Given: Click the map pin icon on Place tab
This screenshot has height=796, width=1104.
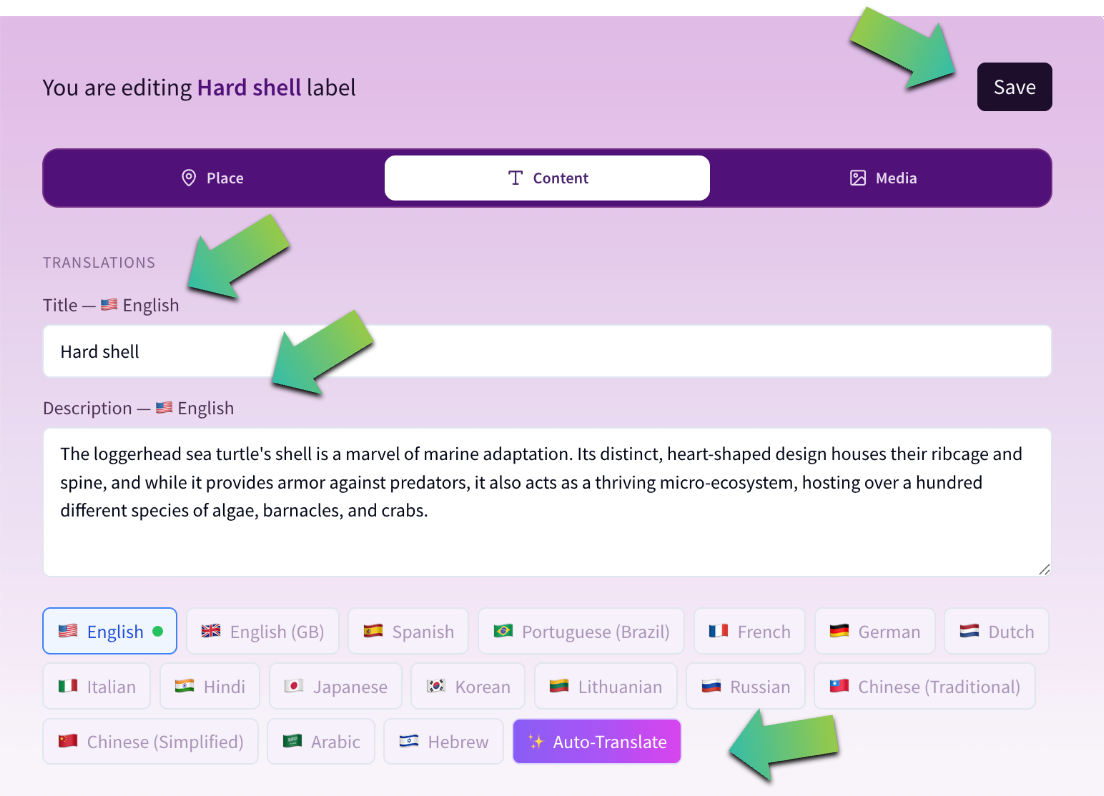Looking at the screenshot, I should 189,178.
